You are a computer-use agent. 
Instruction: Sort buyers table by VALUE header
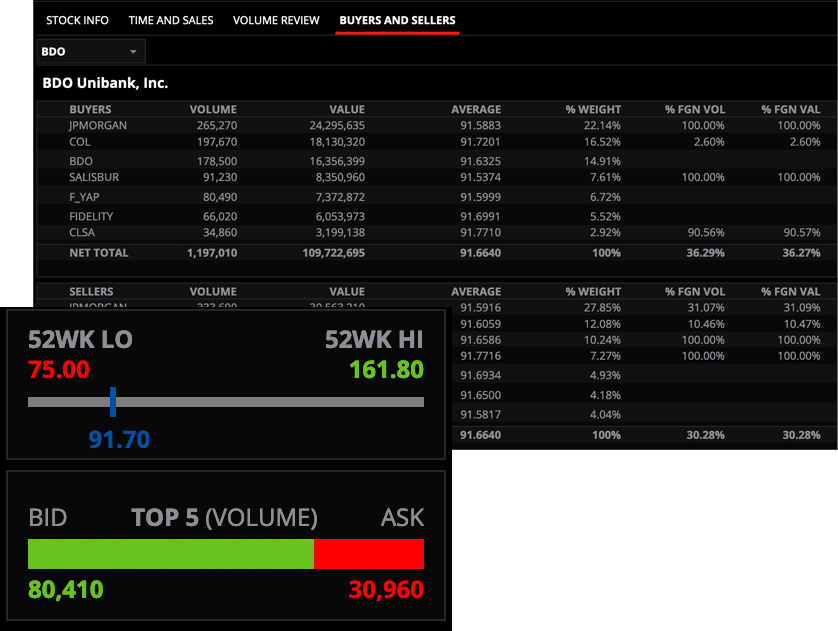coord(347,109)
